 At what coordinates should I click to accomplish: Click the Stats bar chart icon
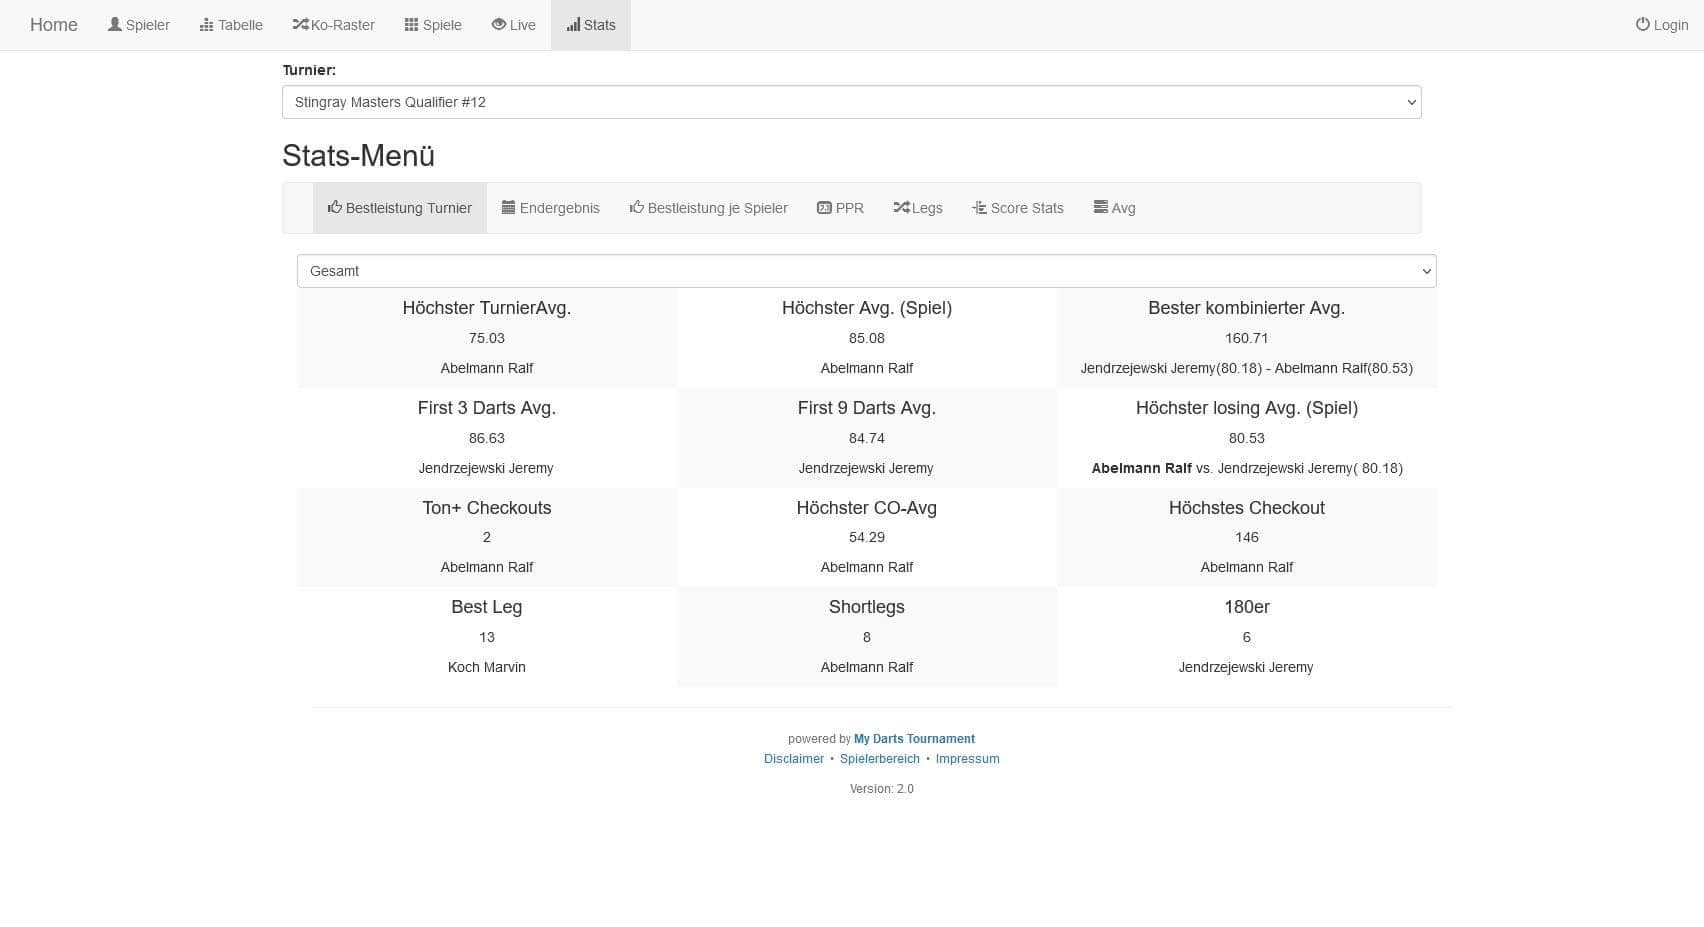click(573, 25)
